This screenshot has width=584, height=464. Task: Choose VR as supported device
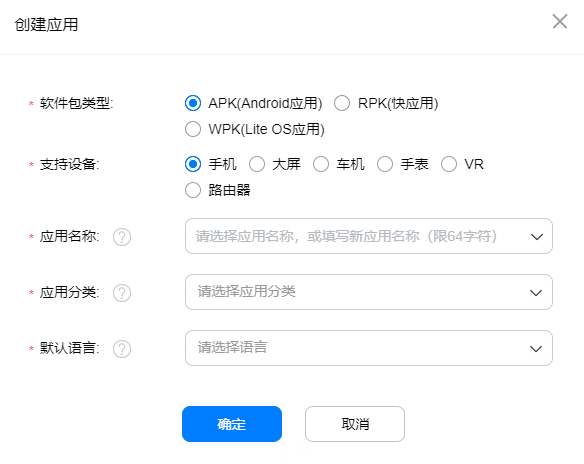pyautogui.click(x=449, y=164)
